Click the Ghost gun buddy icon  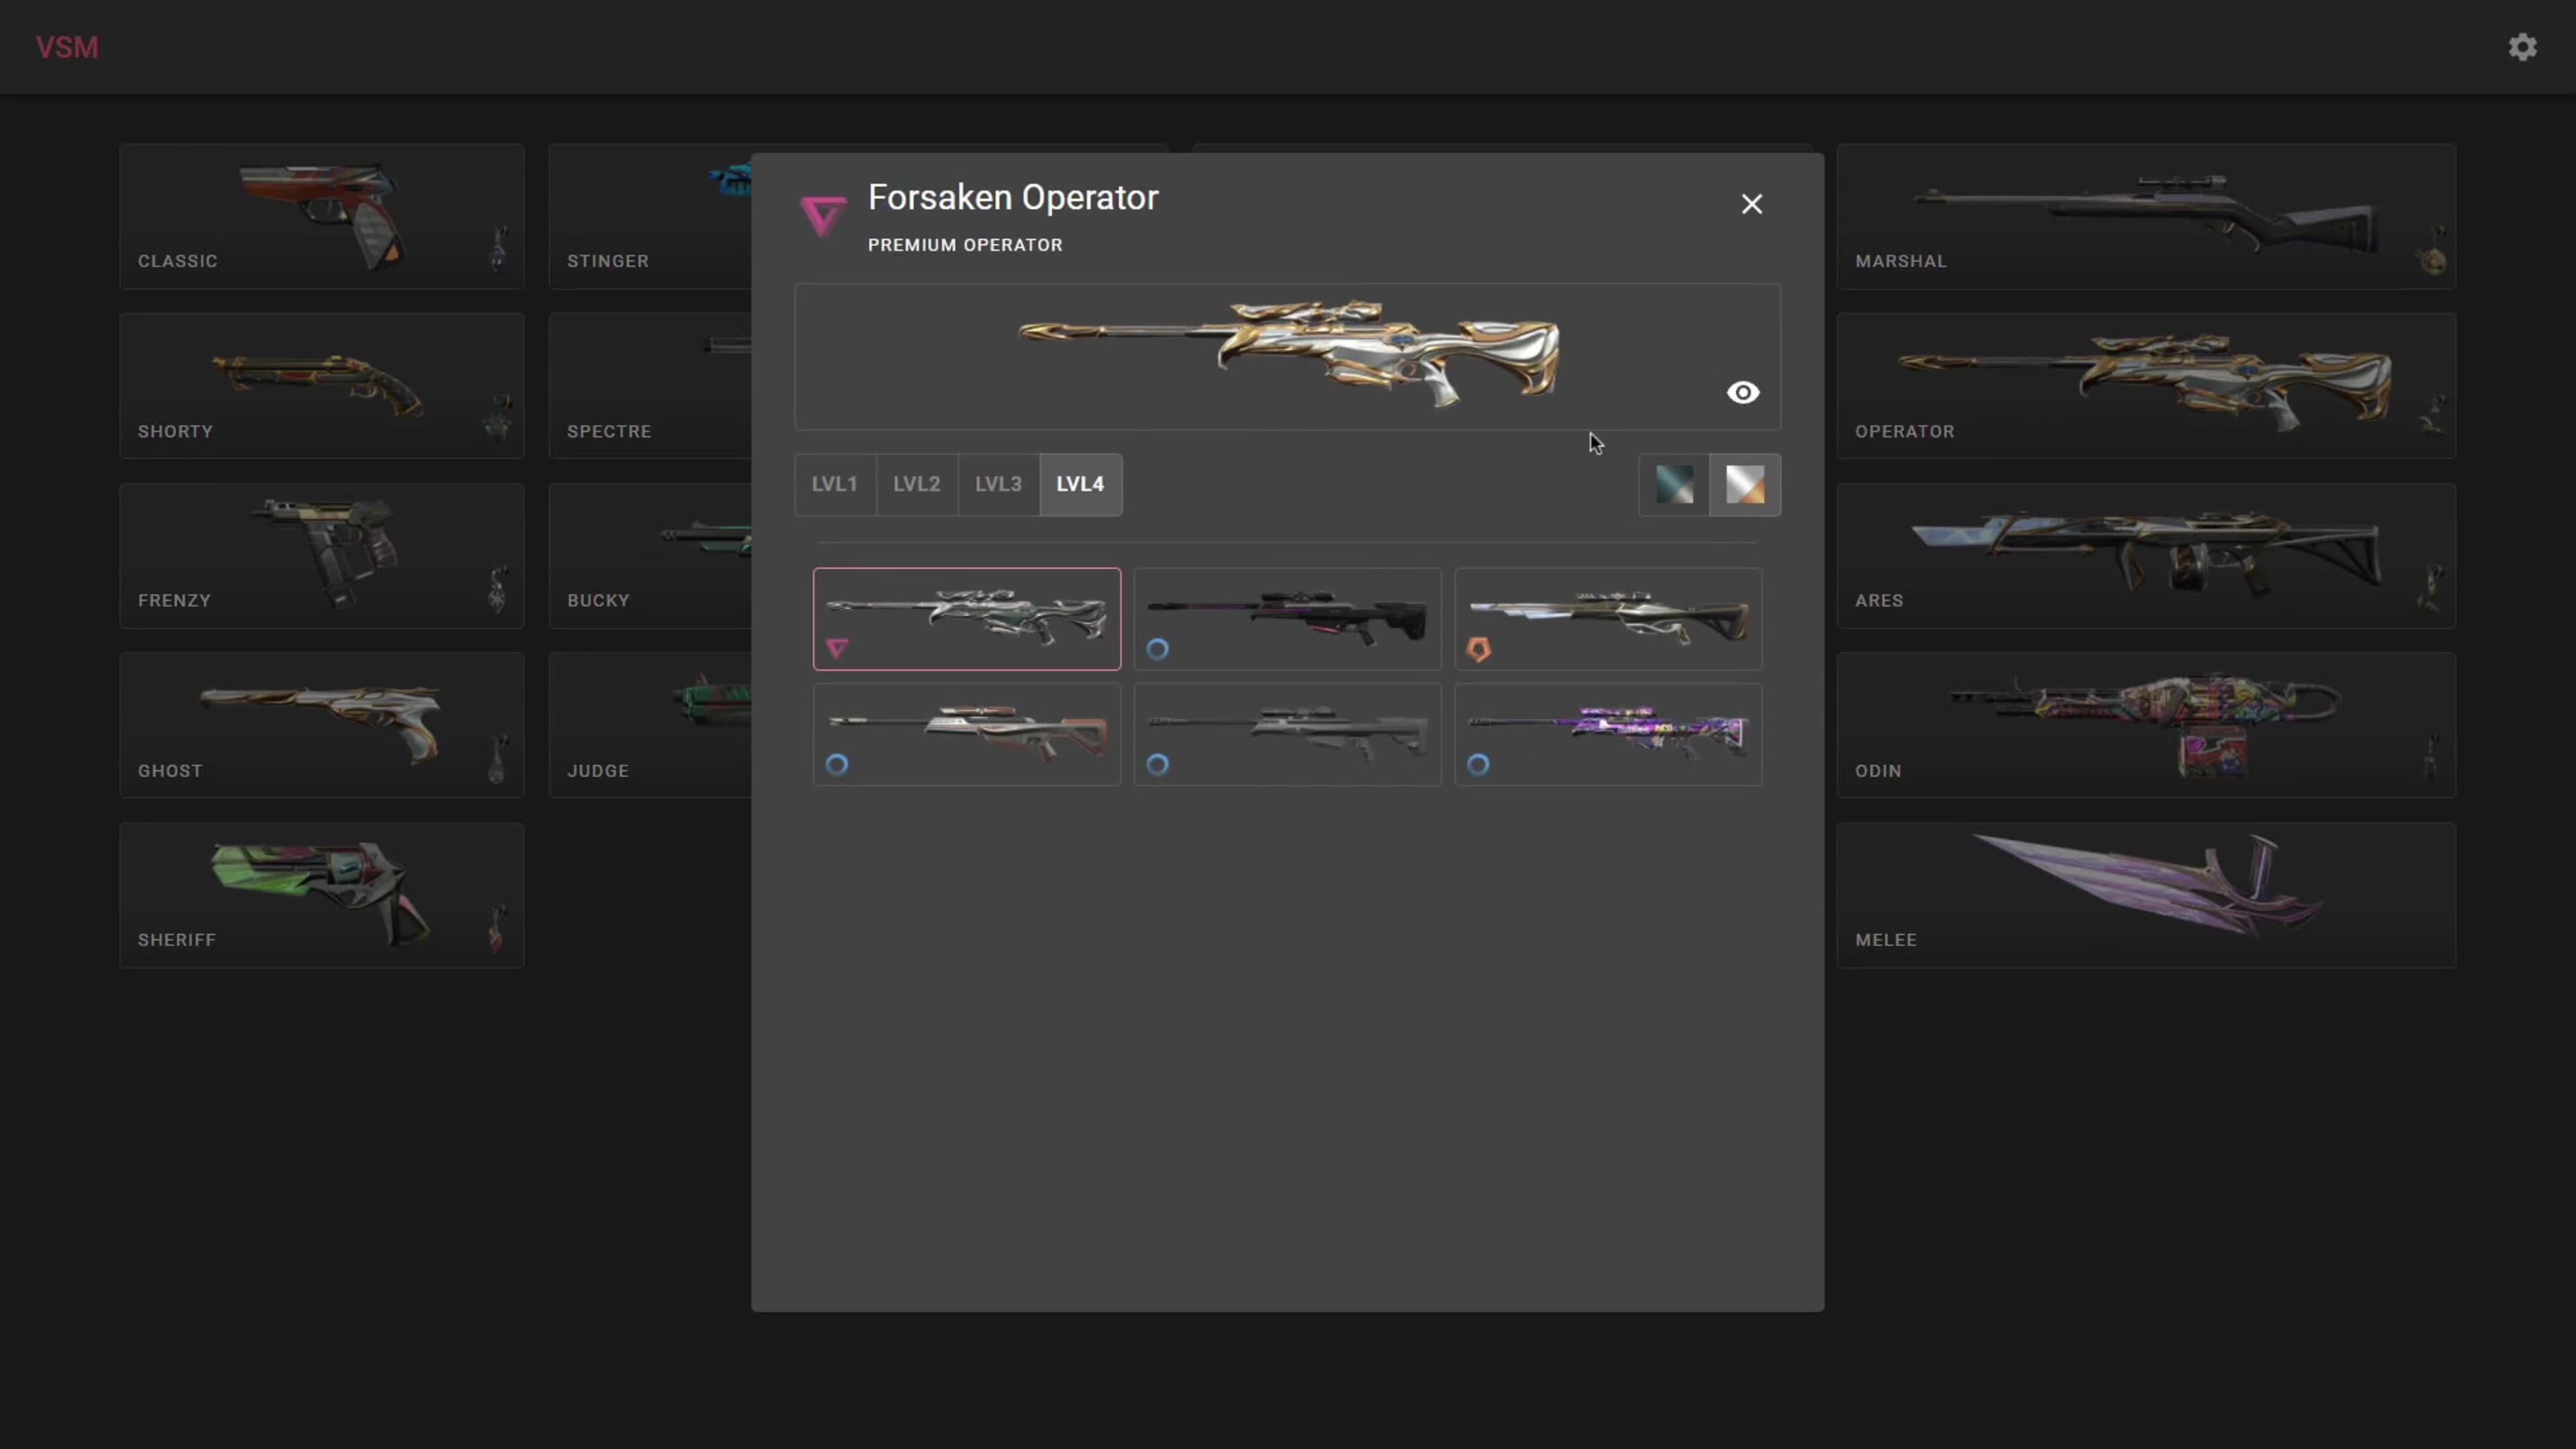coord(497,757)
